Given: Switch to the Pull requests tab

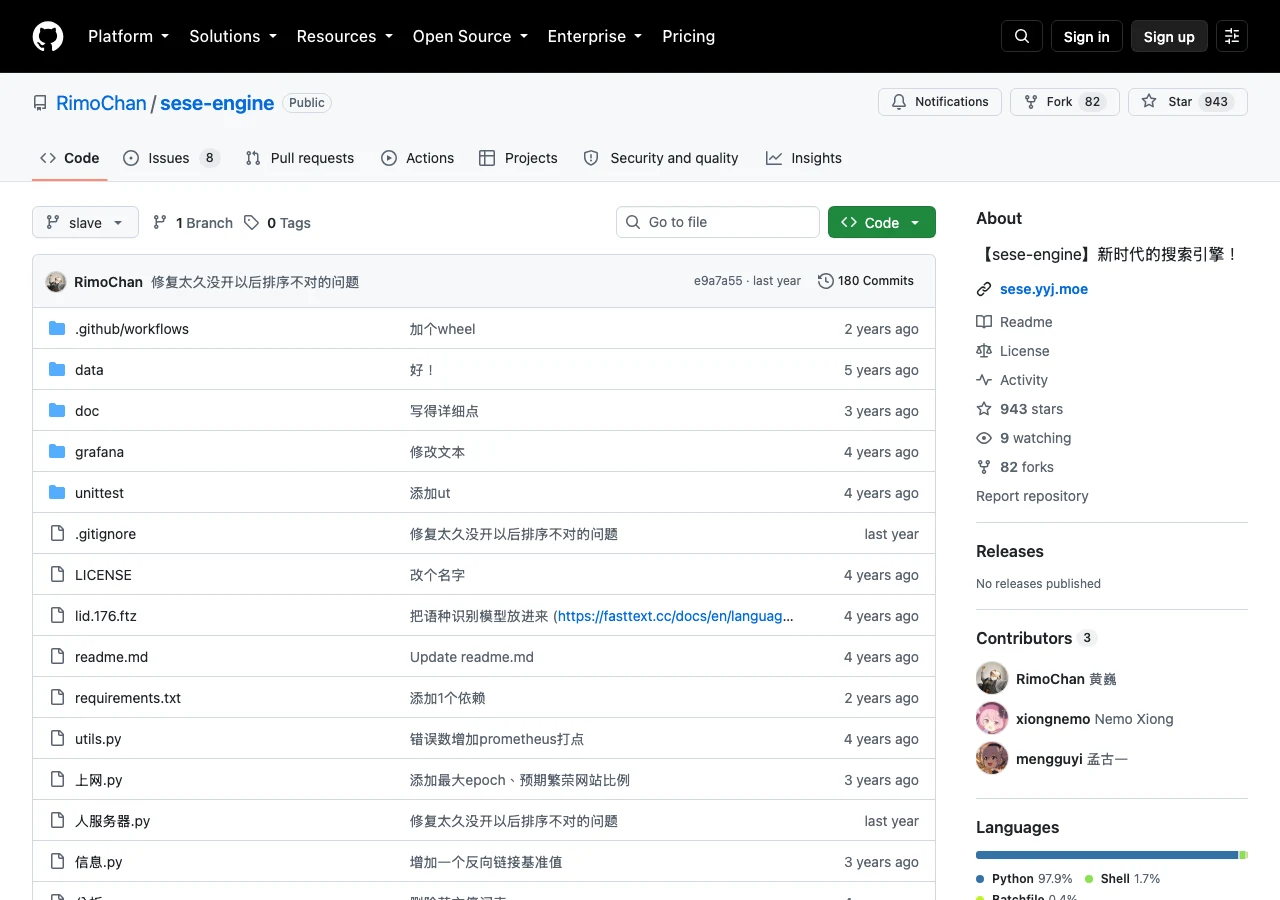Looking at the screenshot, I should (299, 158).
